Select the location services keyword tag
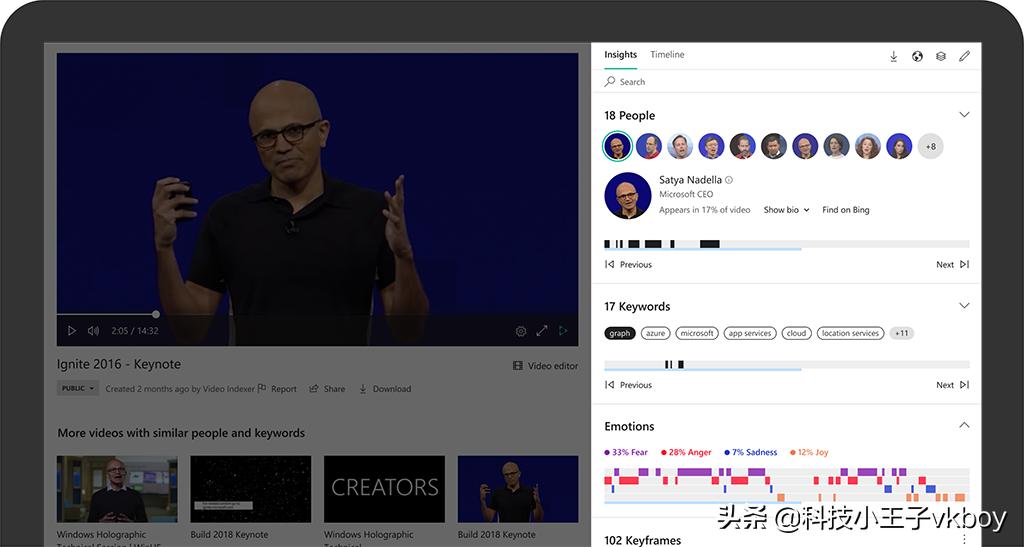Viewport: 1024px width, 547px height. (x=850, y=334)
